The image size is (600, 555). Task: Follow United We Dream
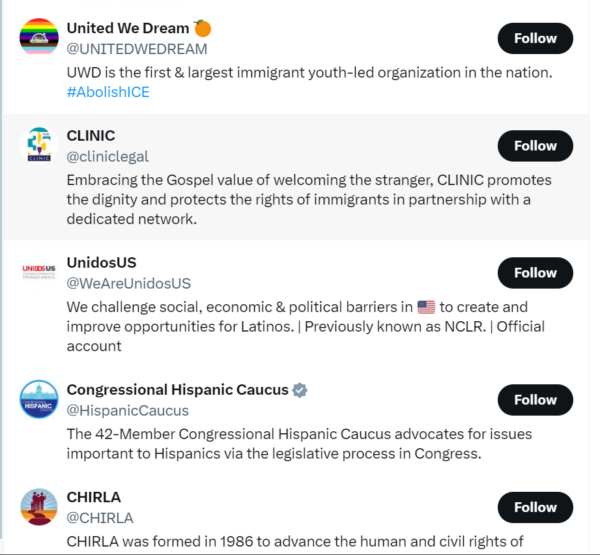tap(535, 38)
